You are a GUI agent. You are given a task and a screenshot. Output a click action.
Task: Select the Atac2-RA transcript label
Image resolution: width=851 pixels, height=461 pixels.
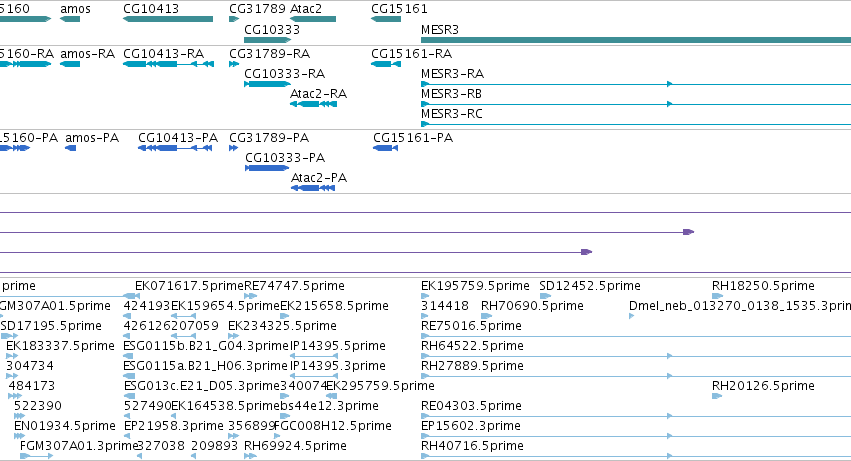point(319,94)
